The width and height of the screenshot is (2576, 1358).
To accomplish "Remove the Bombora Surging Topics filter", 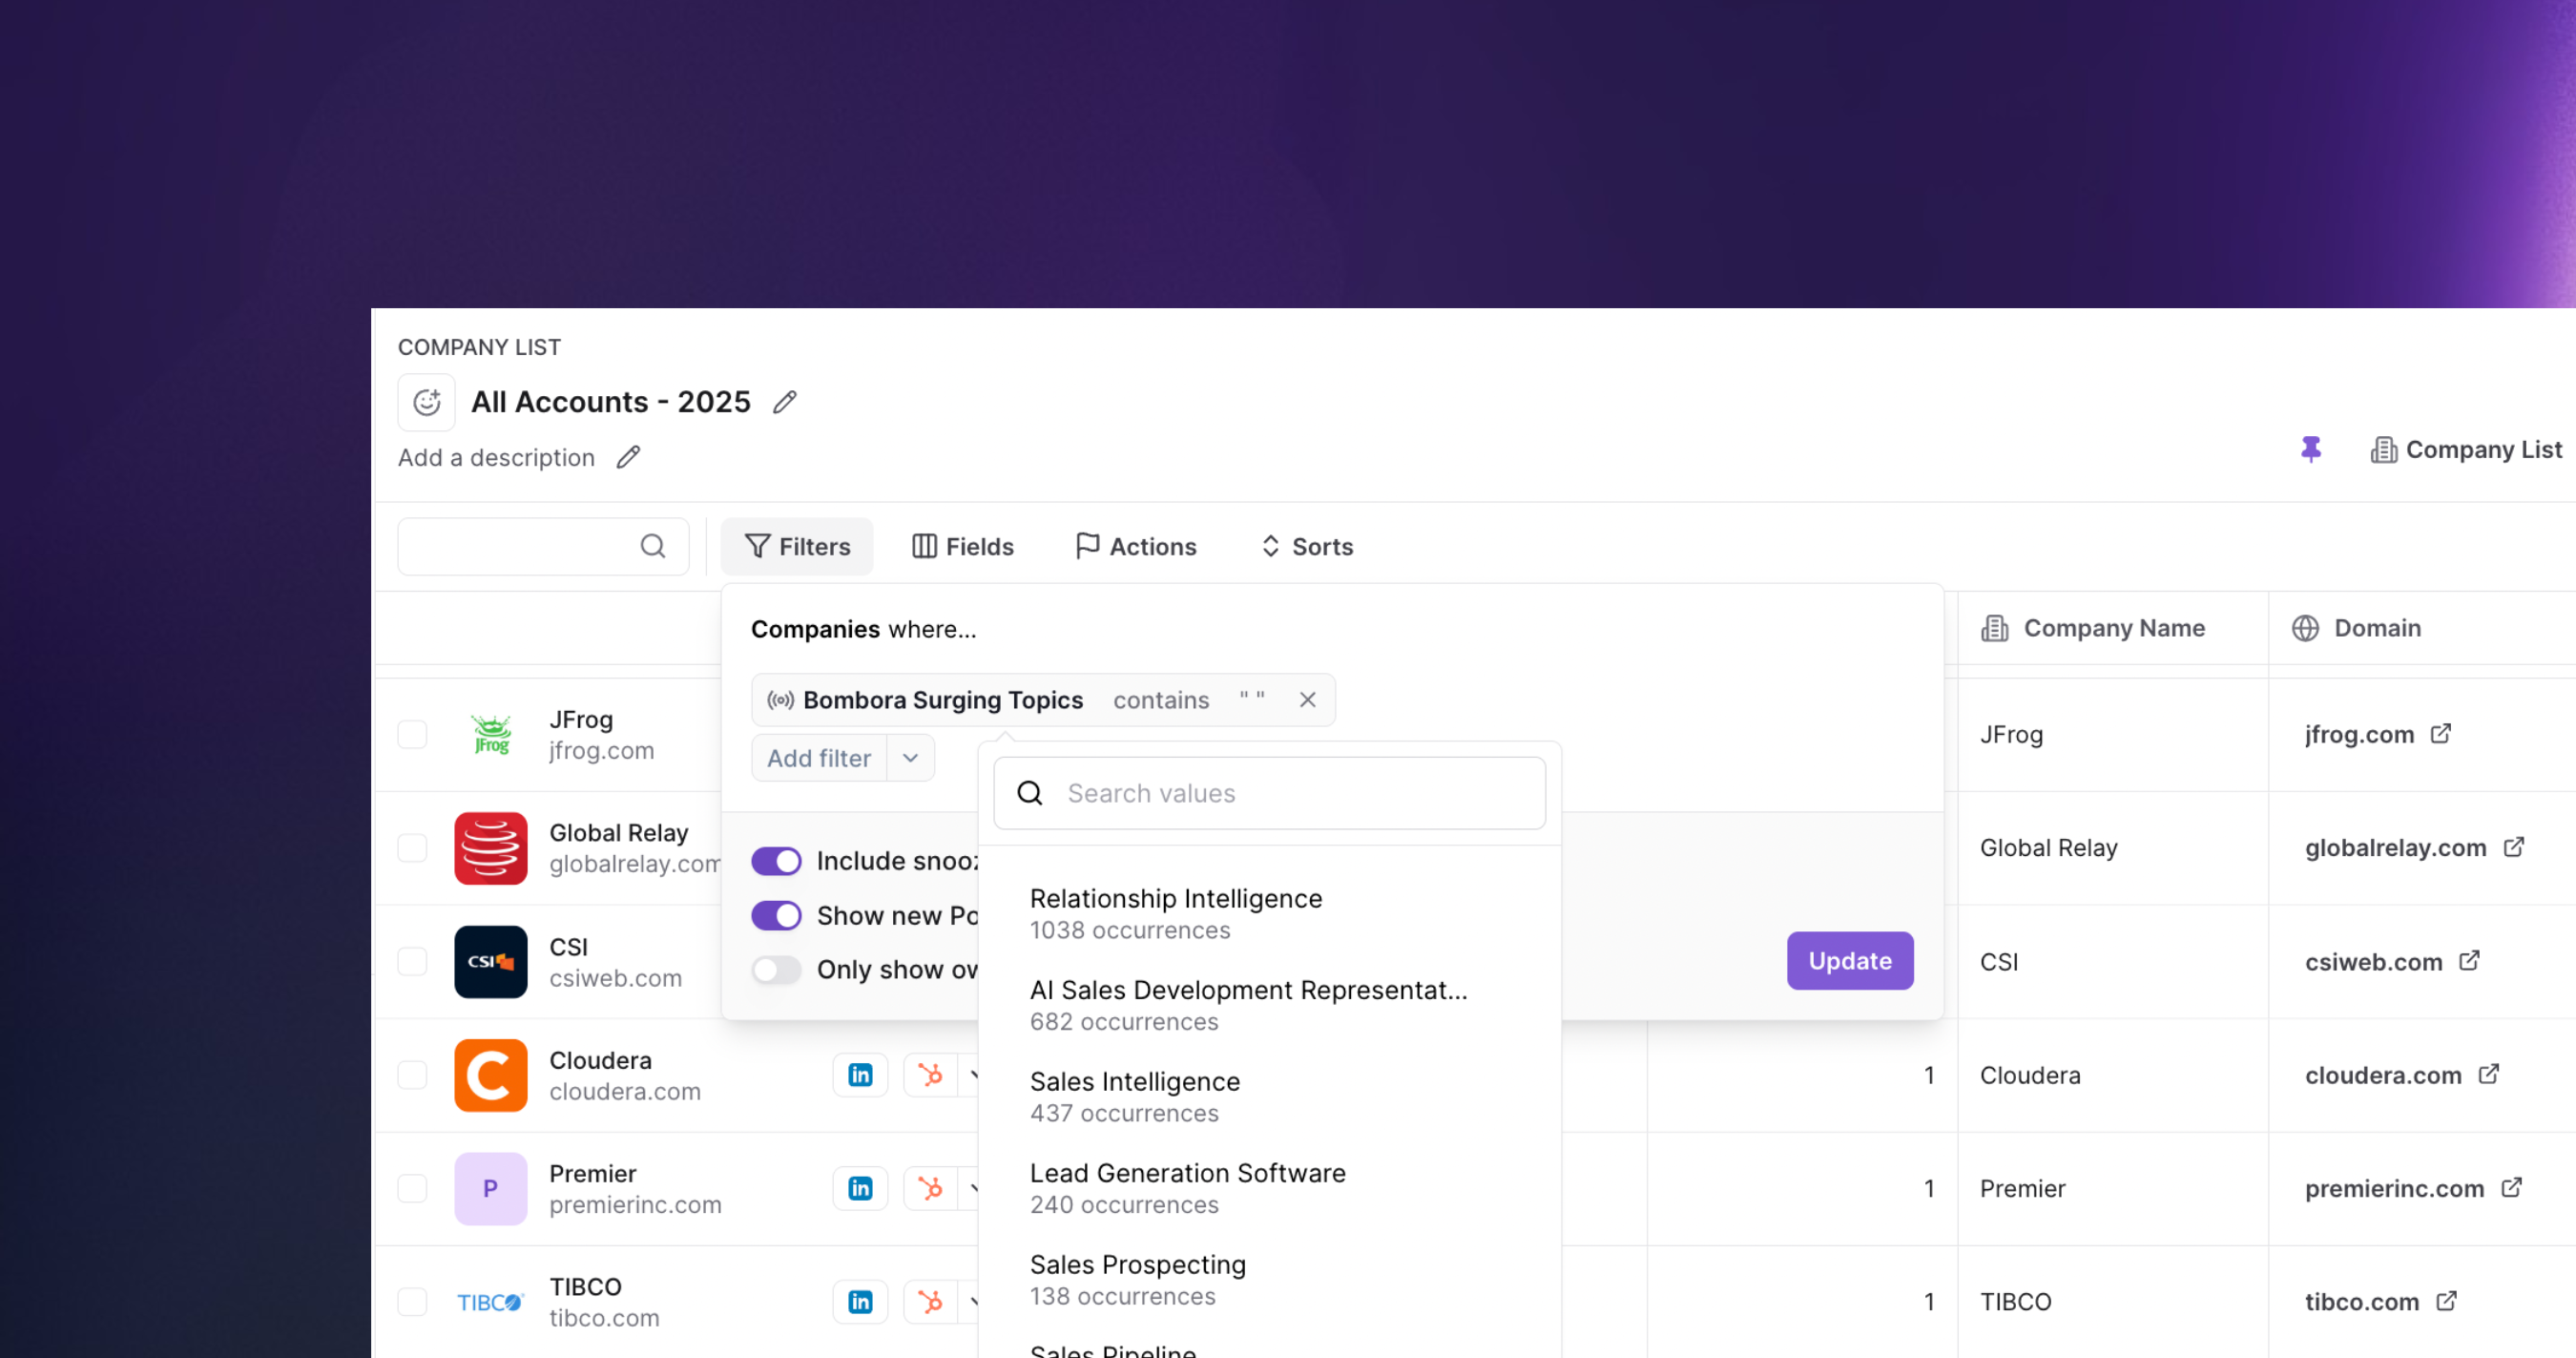I will click(1307, 700).
